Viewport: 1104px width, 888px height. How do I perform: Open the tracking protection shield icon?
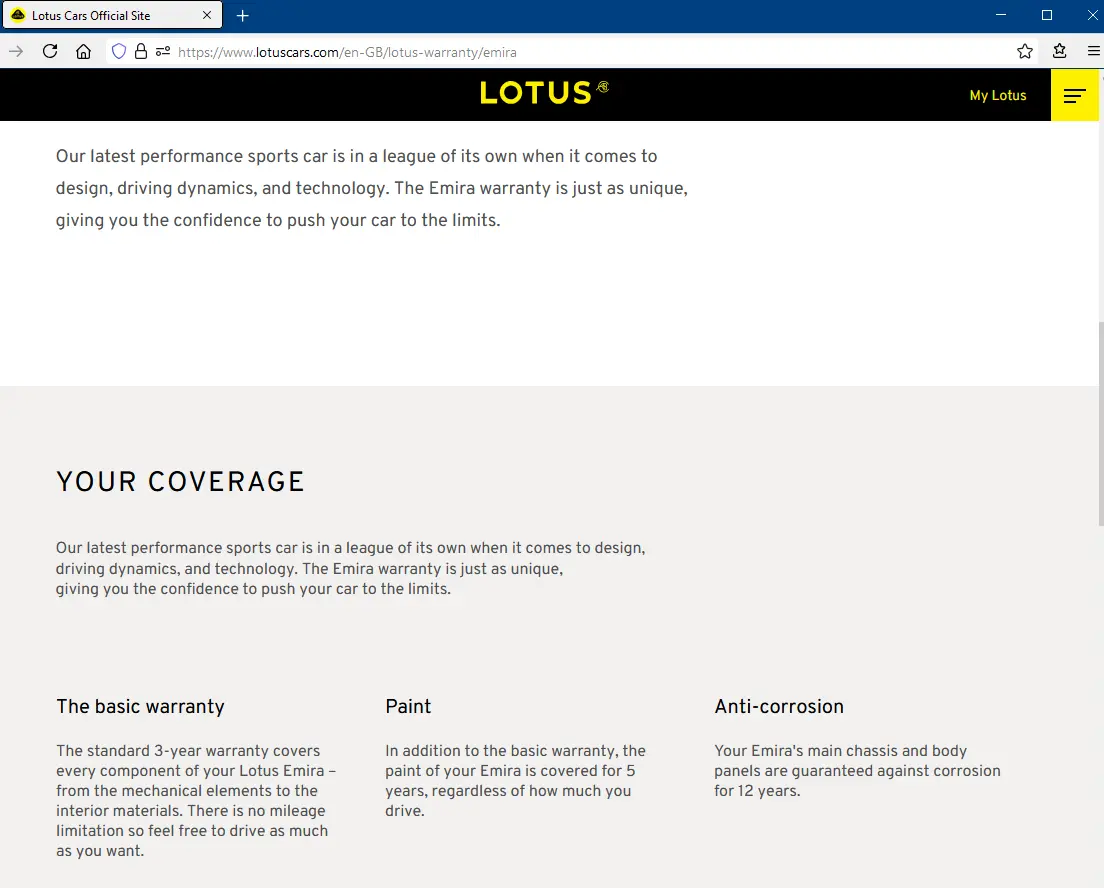pyautogui.click(x=119, y=52)
